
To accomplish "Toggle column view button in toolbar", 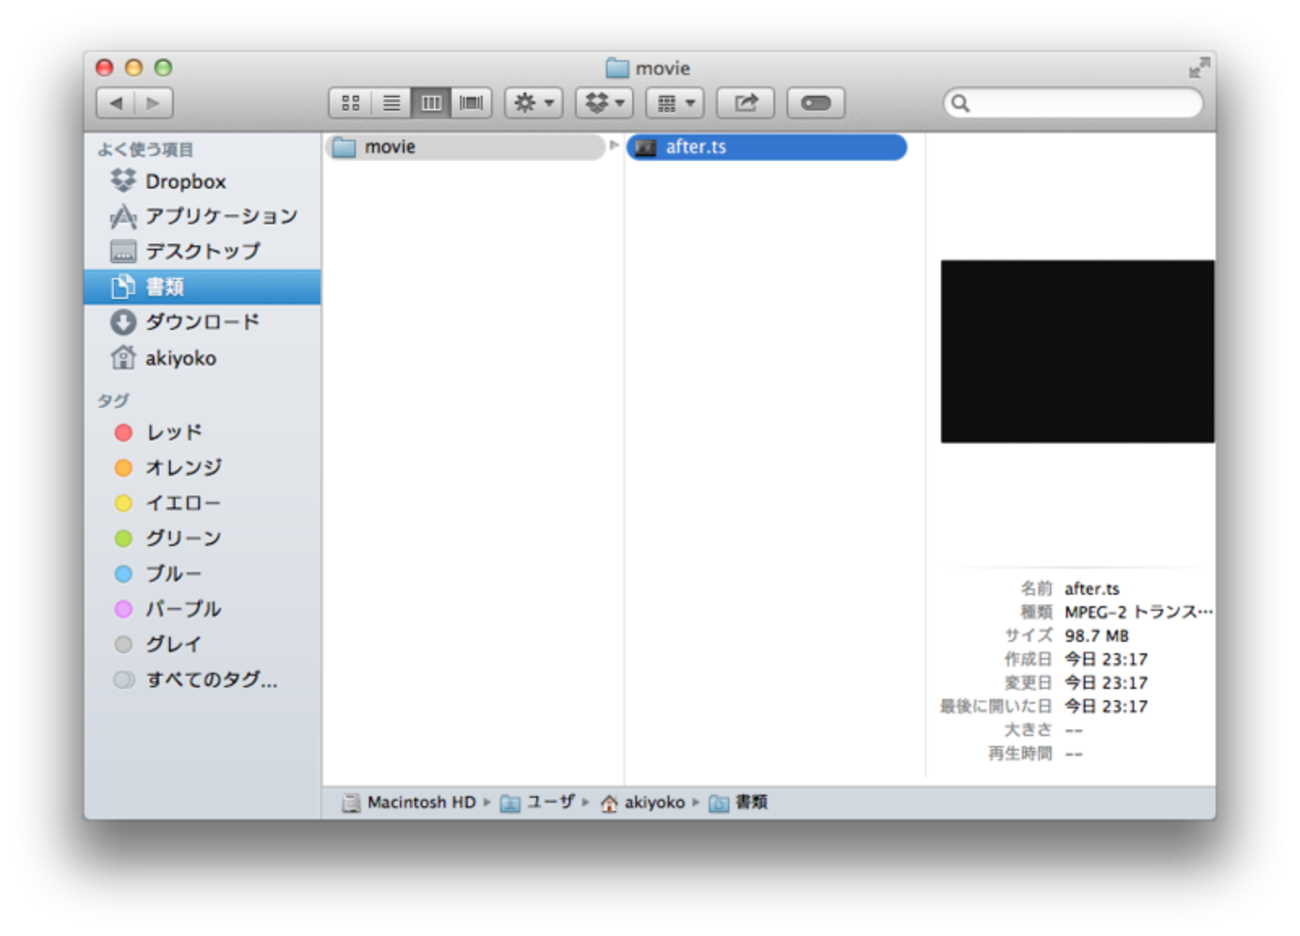I will [x=431, y=103].
